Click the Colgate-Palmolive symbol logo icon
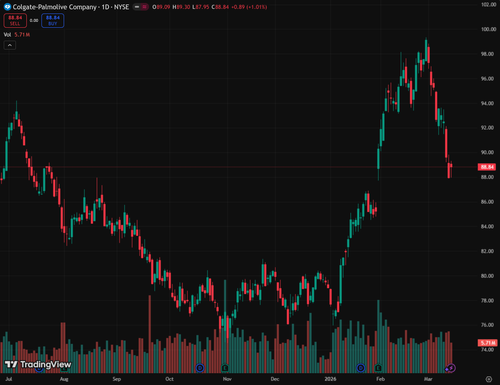Viewport: 500px width, 385px height. click(7, 7)
